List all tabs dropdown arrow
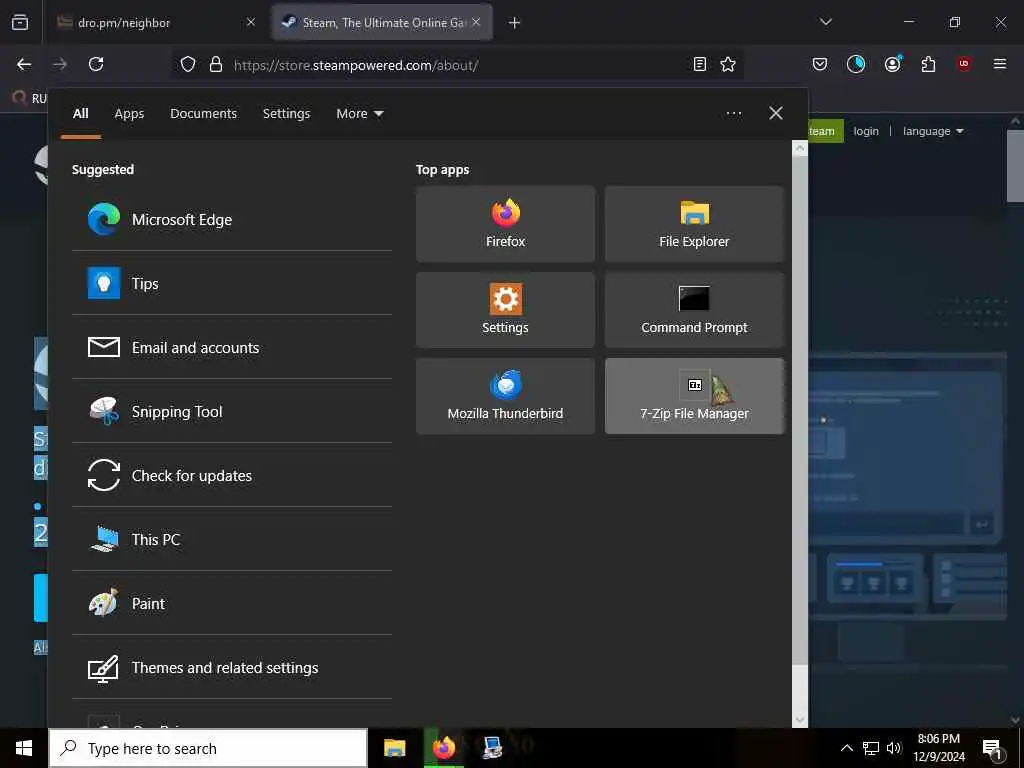The width and height of the screenshot is (1024, 768). tap(826, 22)
